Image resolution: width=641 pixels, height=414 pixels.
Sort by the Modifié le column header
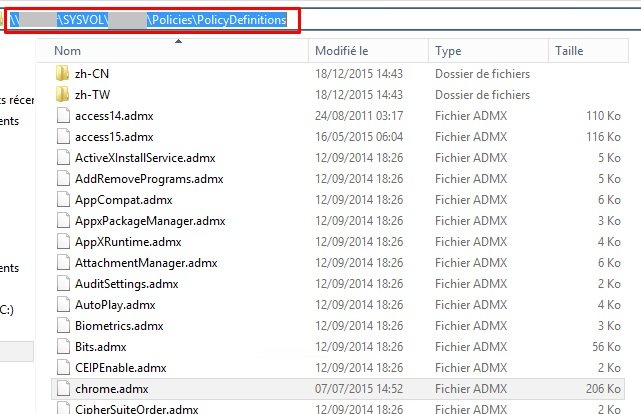click(x=342, y=50)
